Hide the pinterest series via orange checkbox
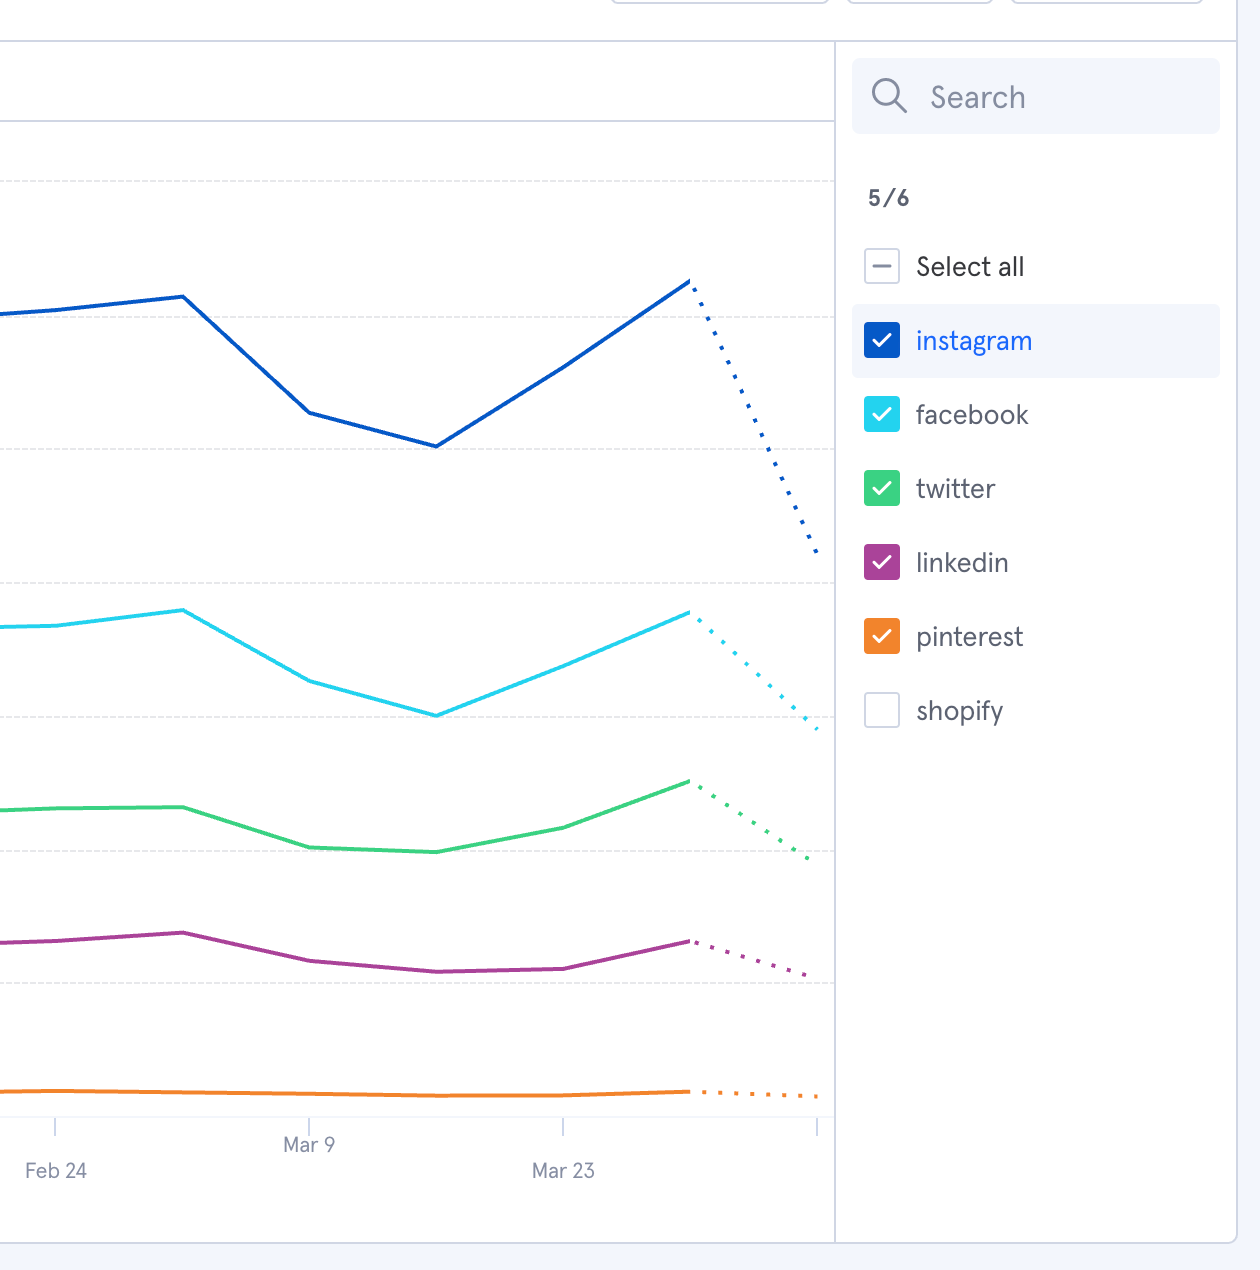This screenshot has width=1260, height=1270. coord(882,637)
